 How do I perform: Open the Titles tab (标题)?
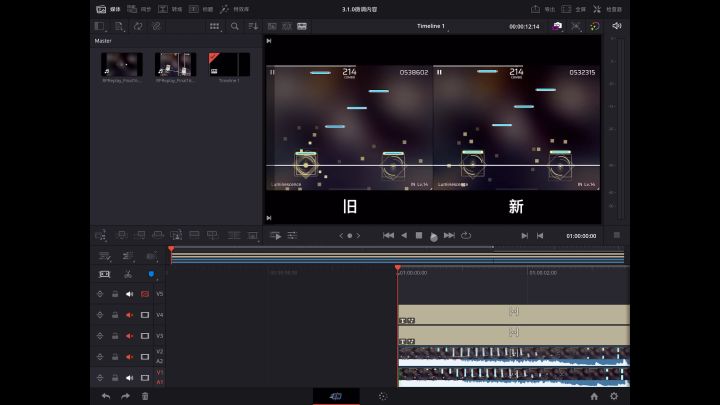point(201,9)
